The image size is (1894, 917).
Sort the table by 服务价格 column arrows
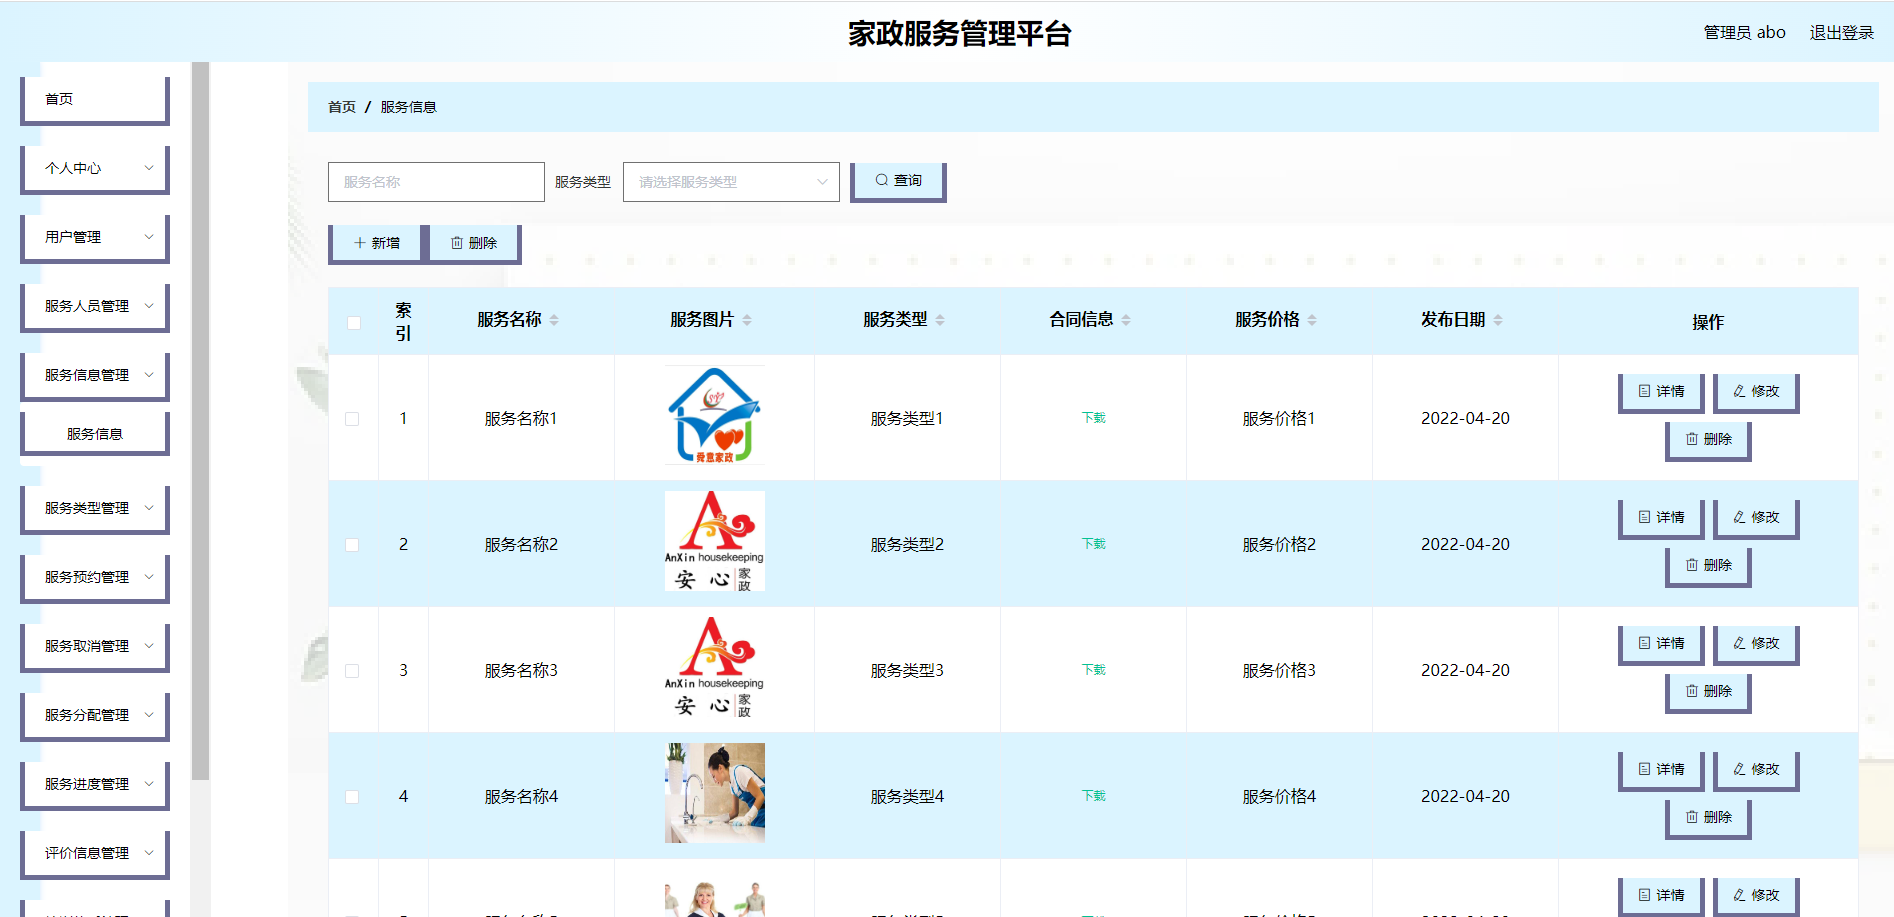[1312, 319]
